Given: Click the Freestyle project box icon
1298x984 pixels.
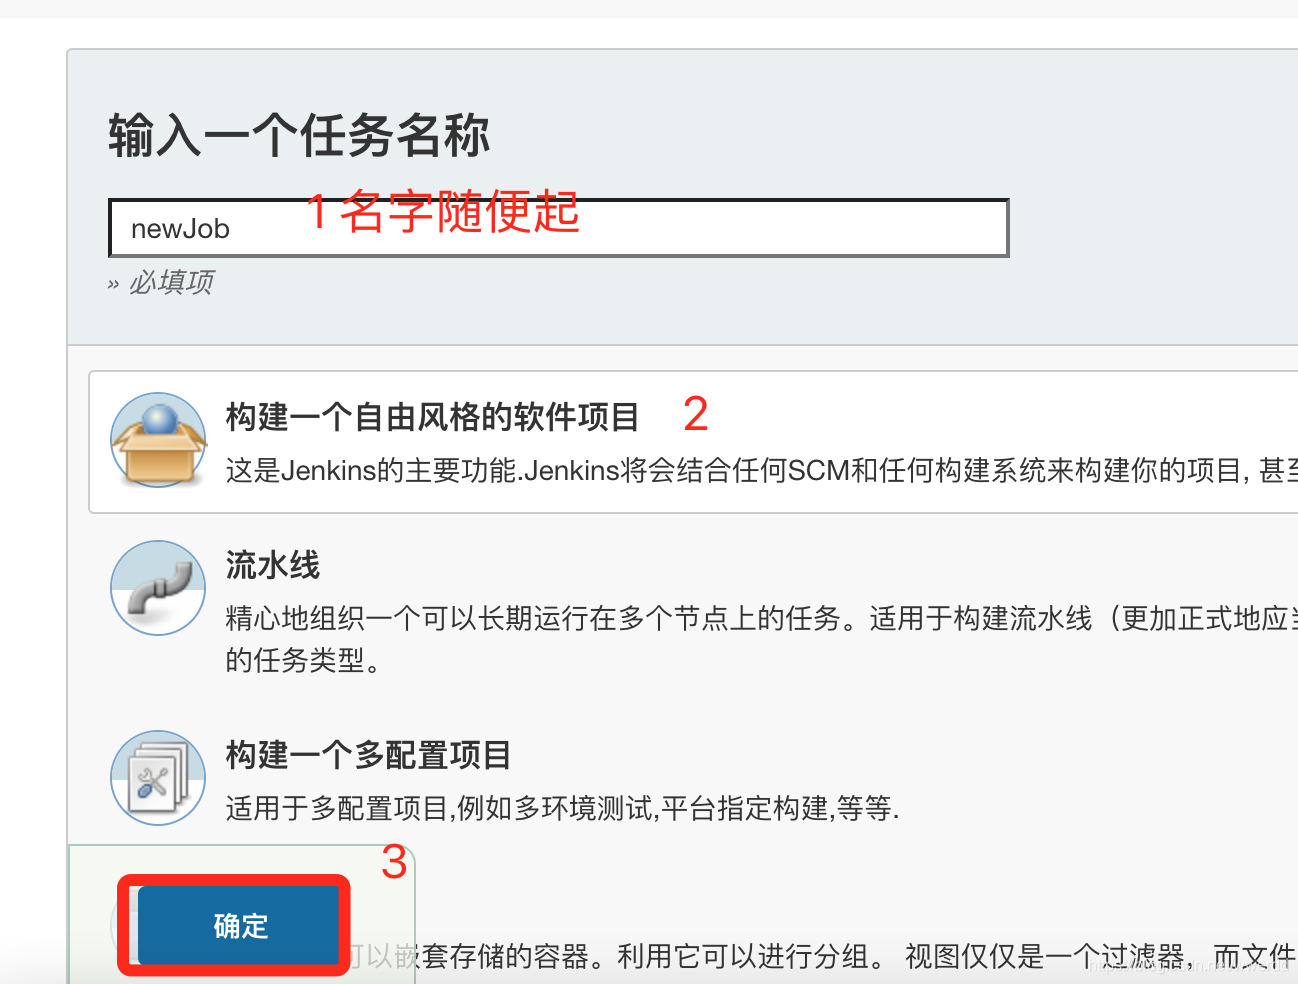Looking at the screenshot, I should pyautogui.click(x=158, y=440).
